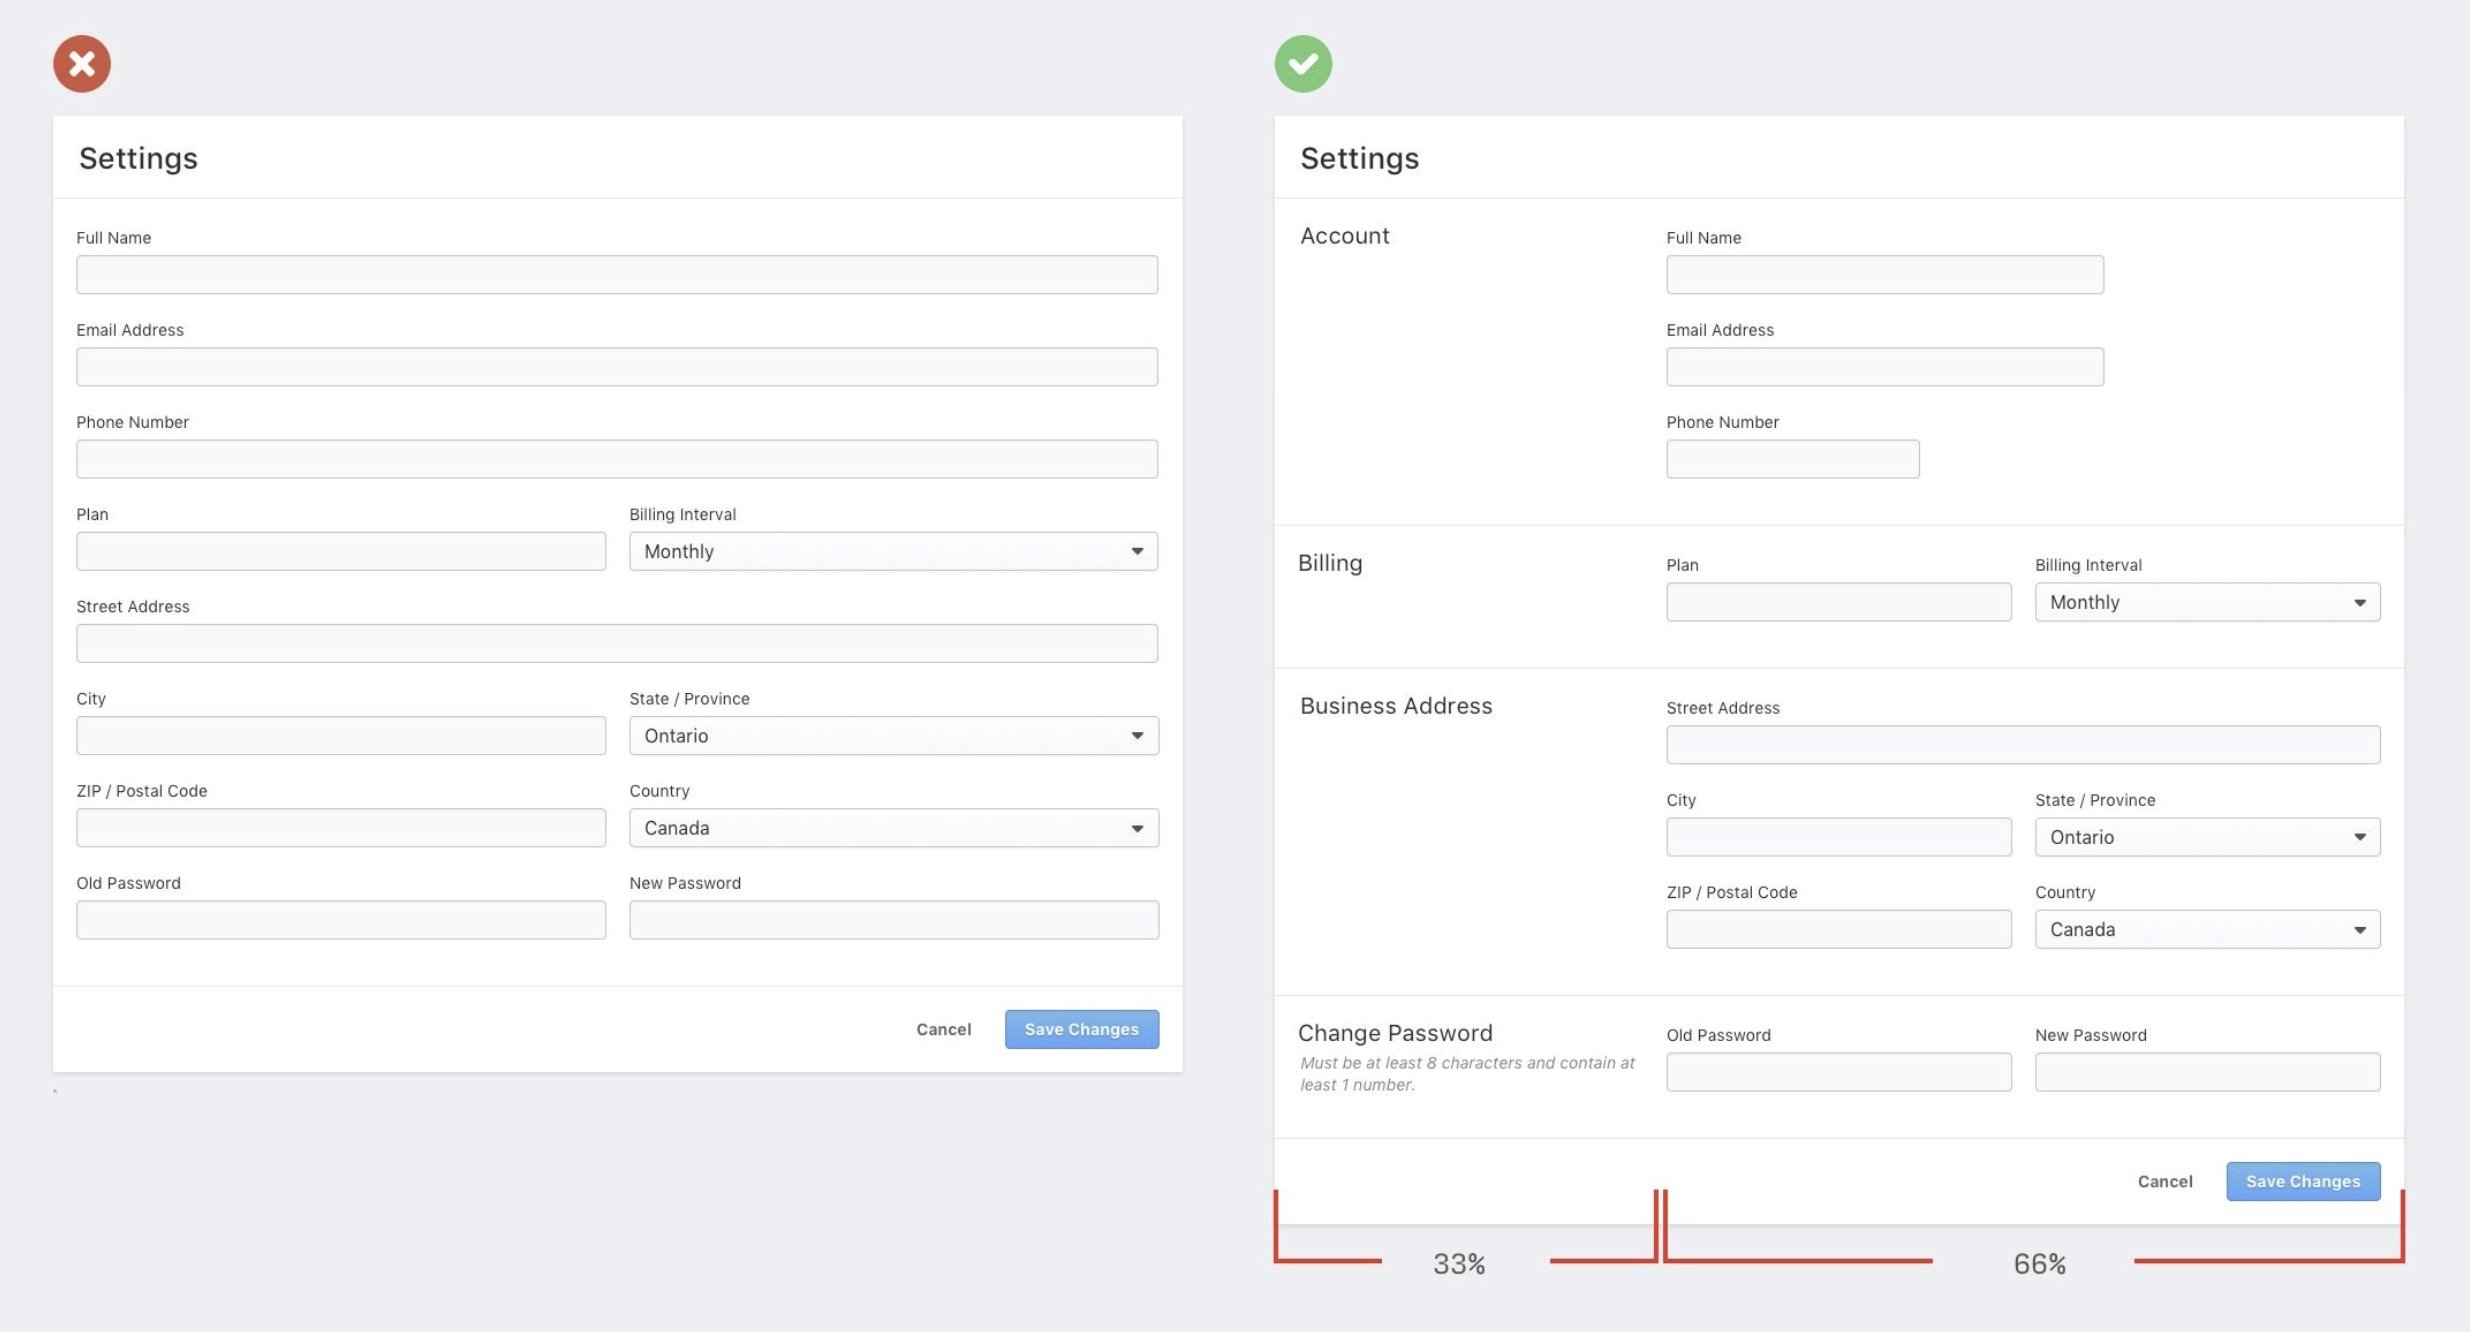Screen dimensions: 2470x1332
Task: Click ZIP / Postal Code field in left form
Action: (x=341, y=828)
